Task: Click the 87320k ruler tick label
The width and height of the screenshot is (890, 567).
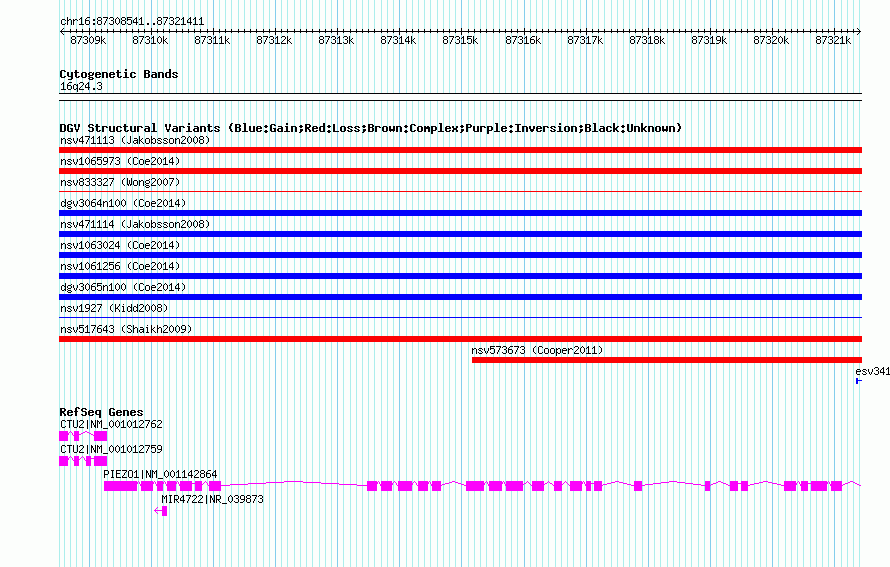Action: [771, 40]
